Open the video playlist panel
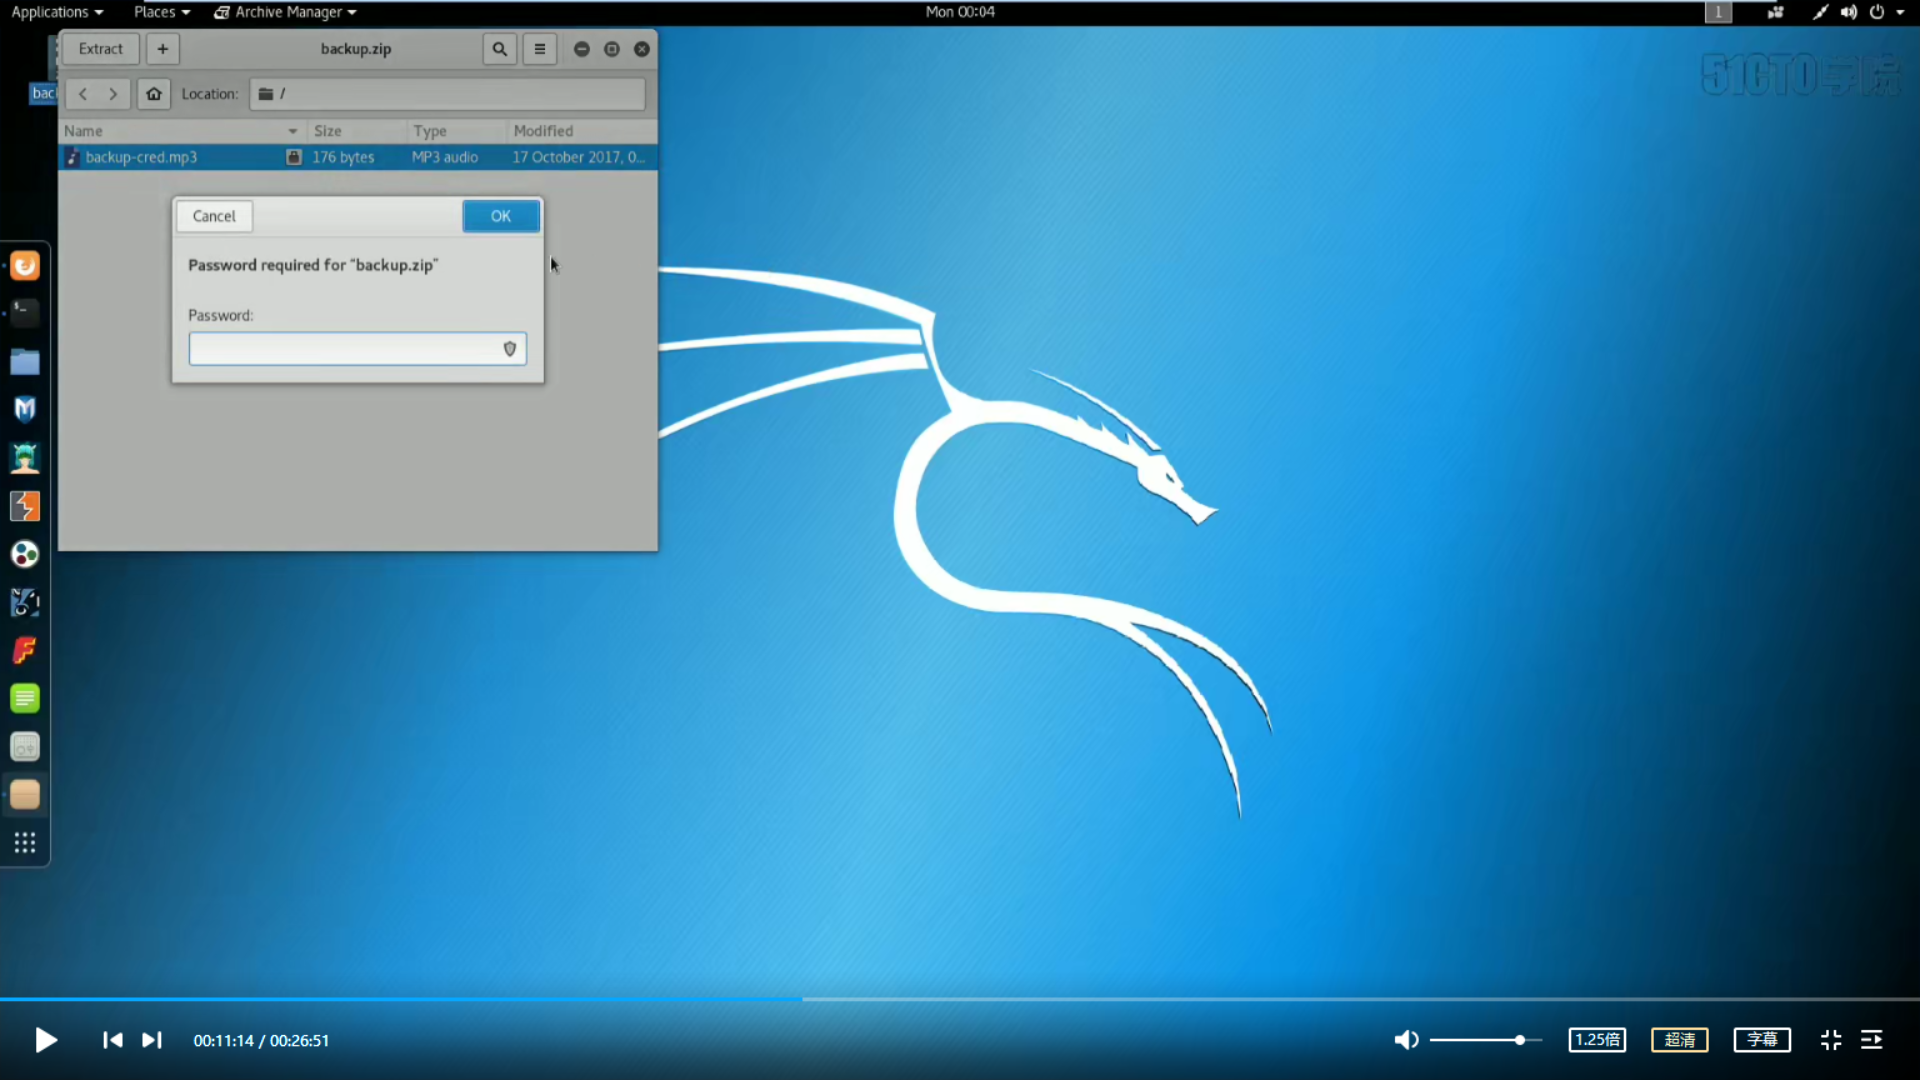 tap(1872, 1040)
